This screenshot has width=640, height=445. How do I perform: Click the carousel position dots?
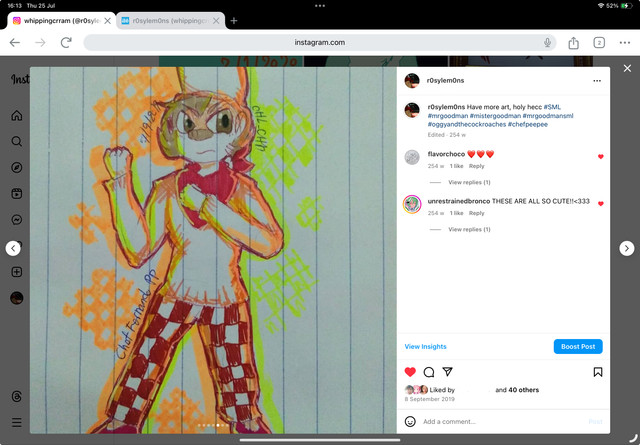click(x=213, y=425)
